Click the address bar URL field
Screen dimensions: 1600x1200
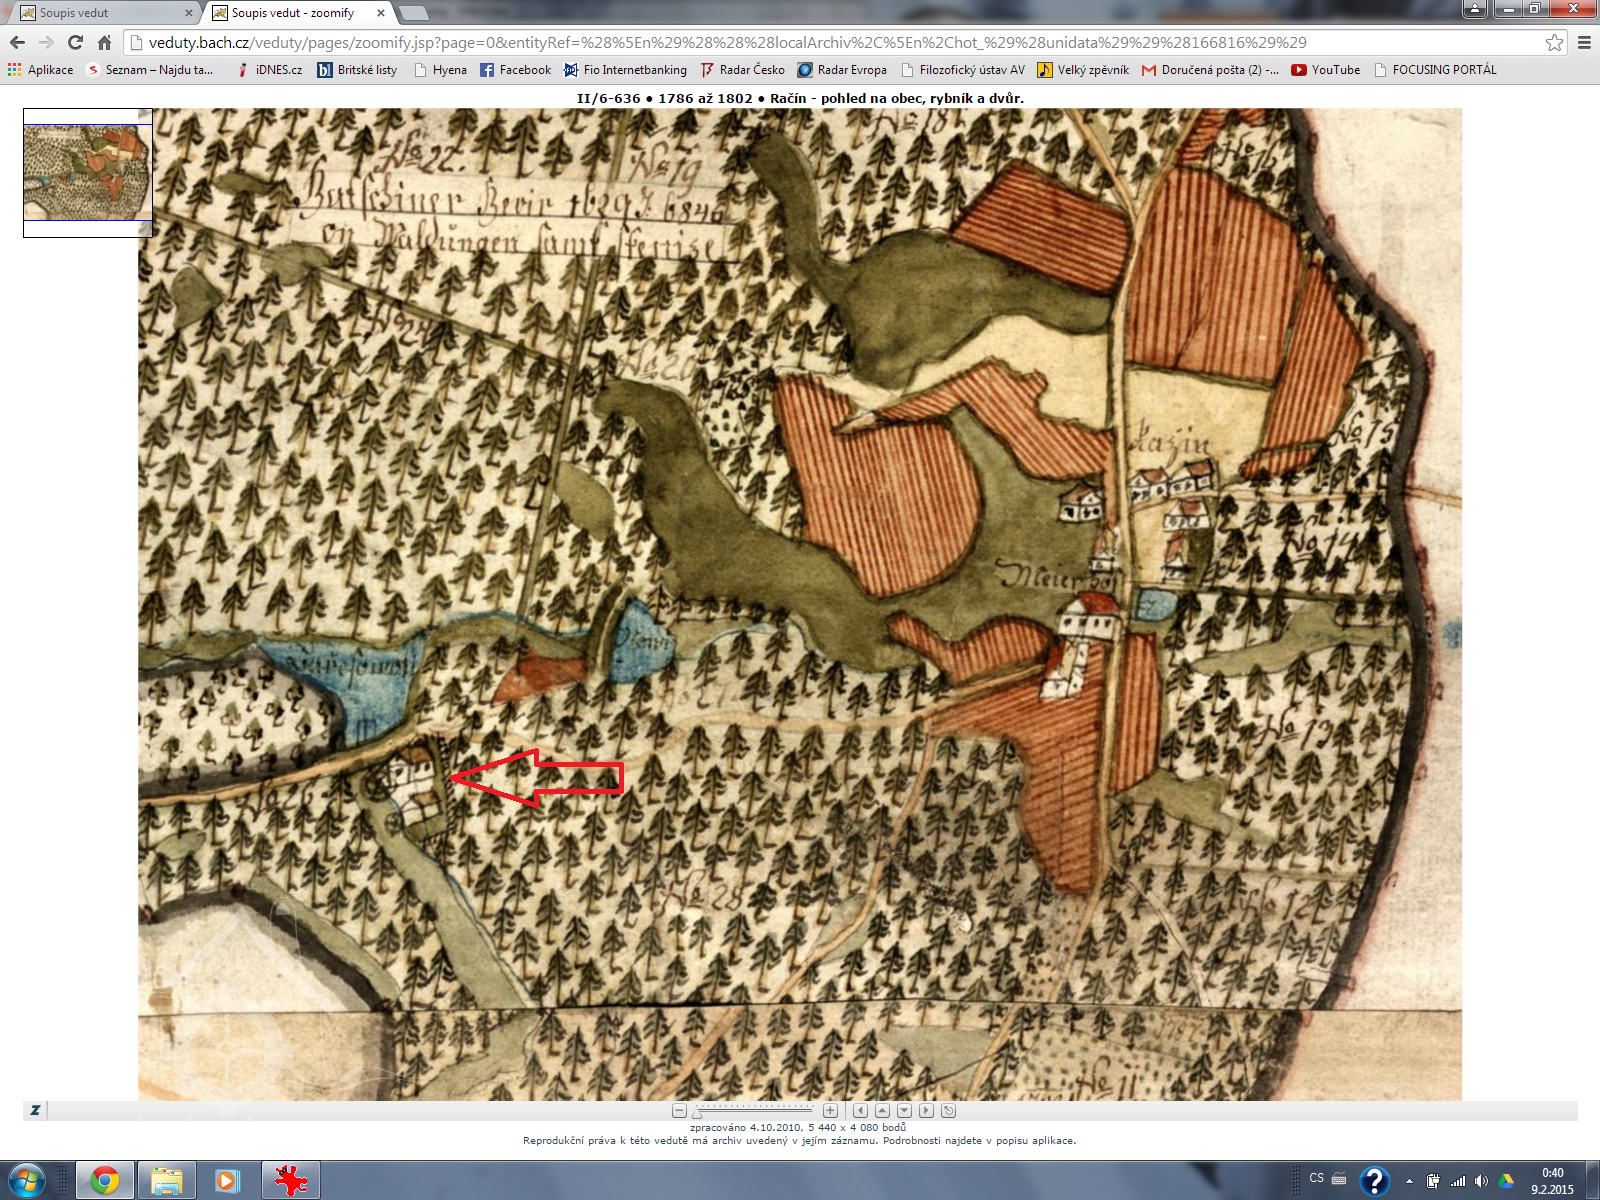pos(800,42)
